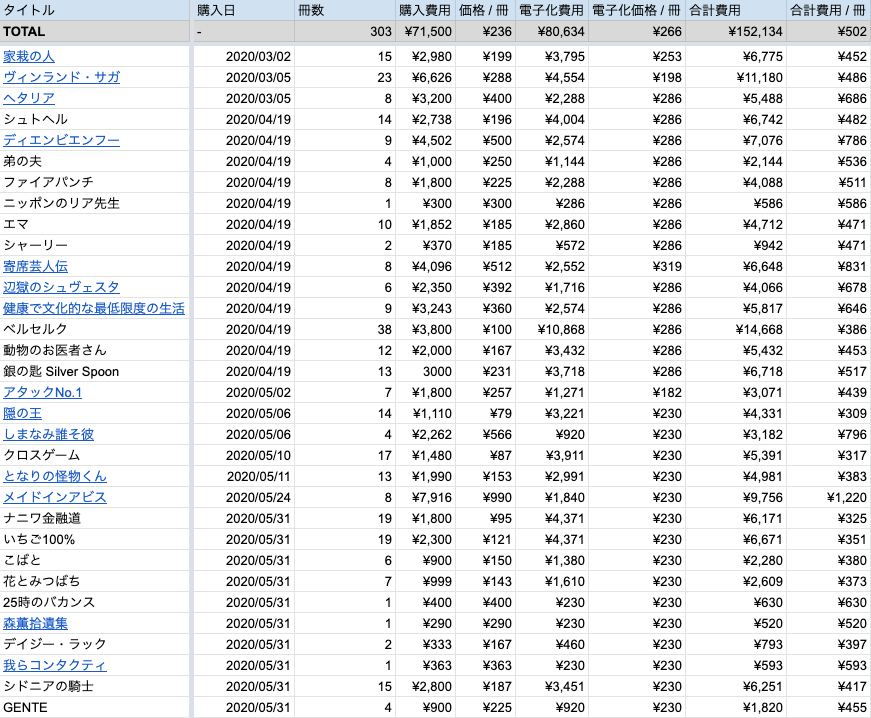Select the いちご100% title cell

tap(95, 539)
